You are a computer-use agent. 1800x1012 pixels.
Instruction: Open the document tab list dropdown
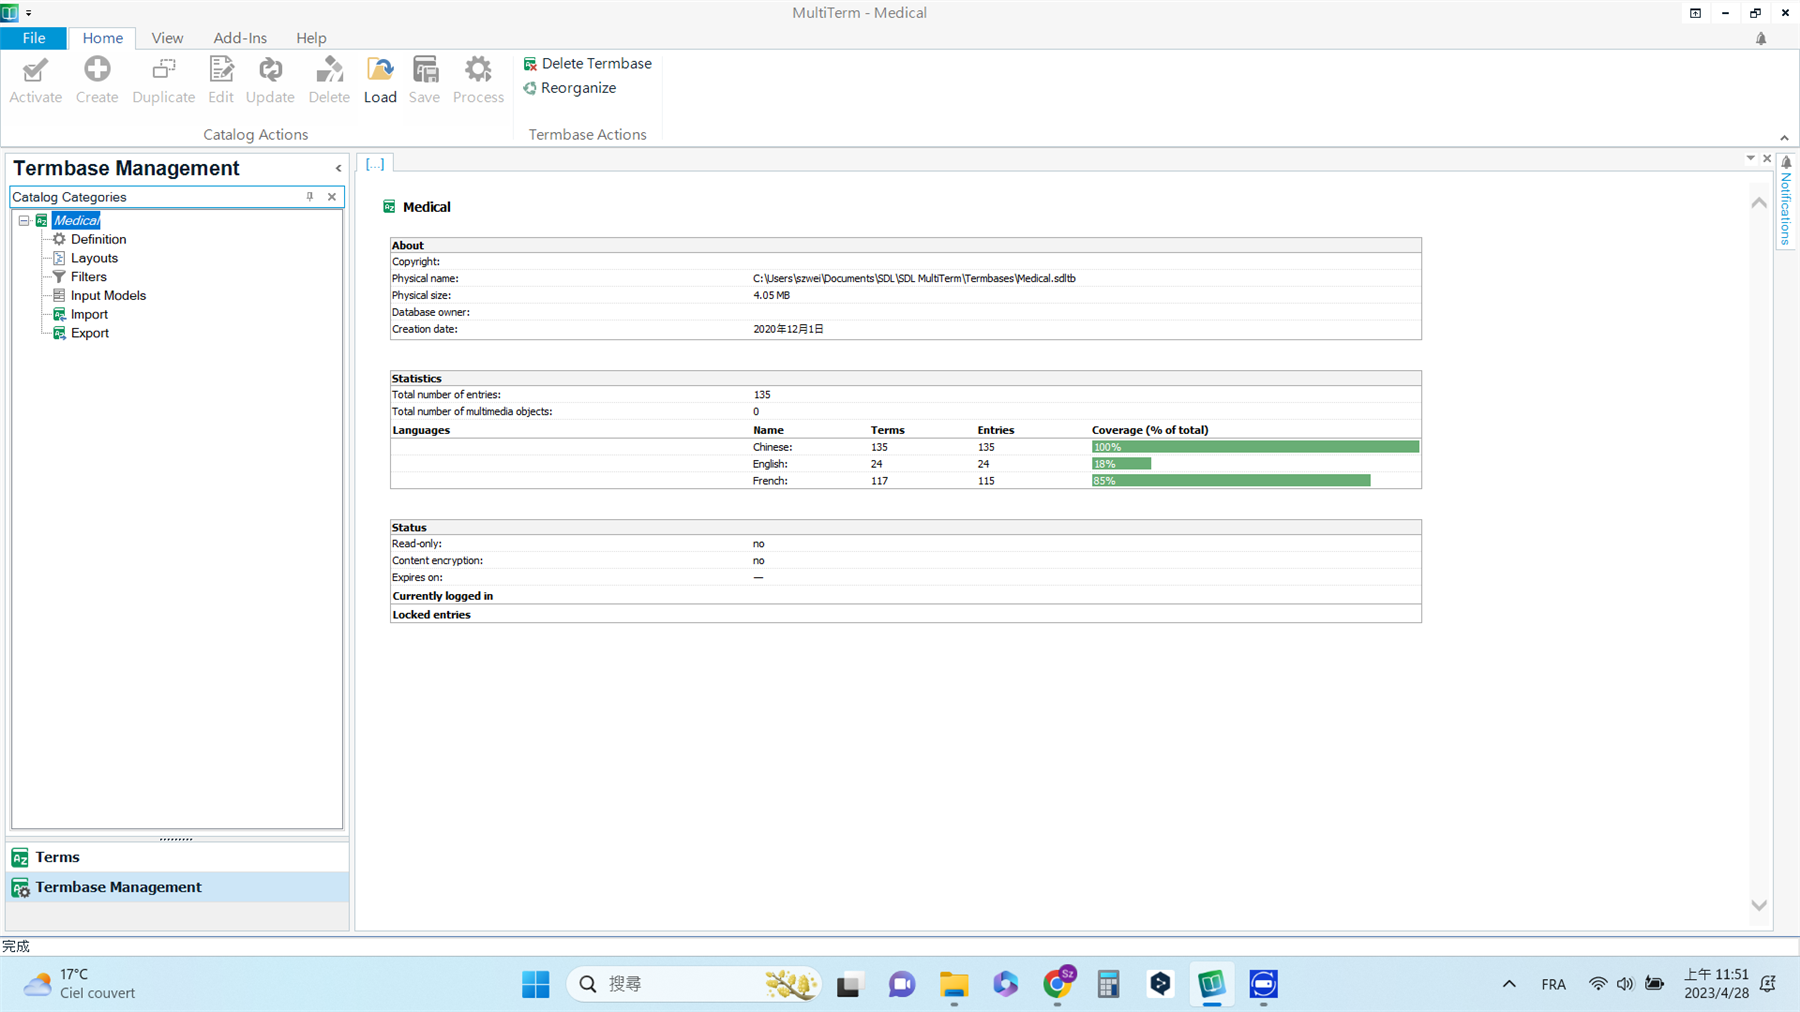1750,158
